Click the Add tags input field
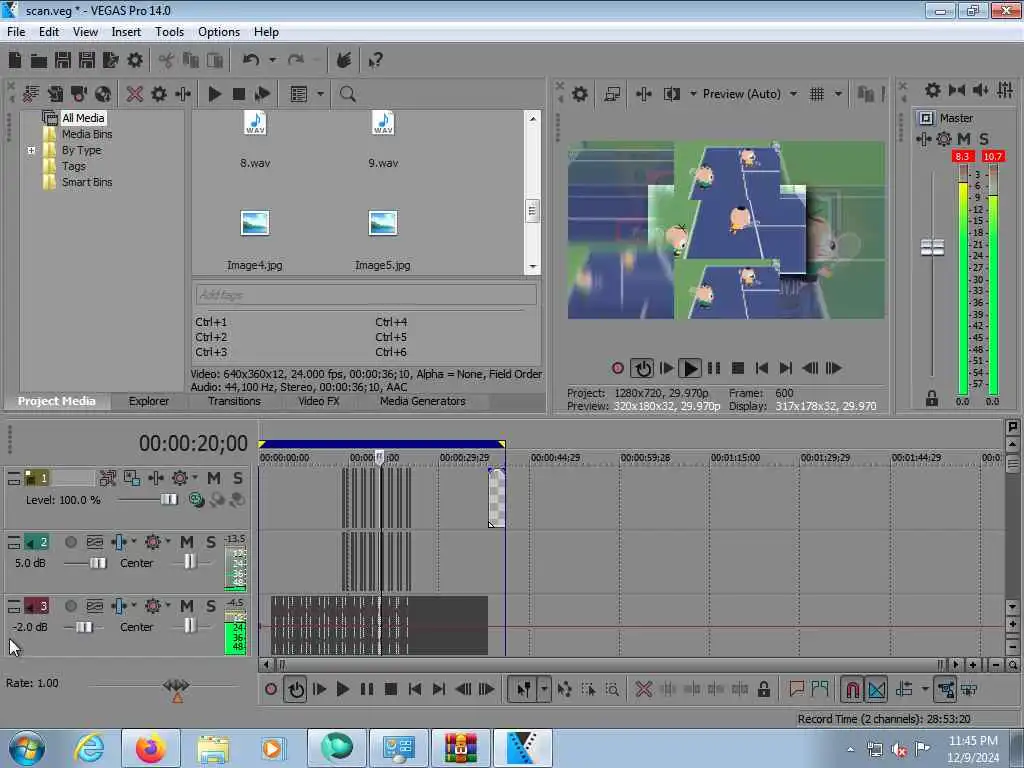Viewport: 1024px width, 768px height. [x=366, y=295]
